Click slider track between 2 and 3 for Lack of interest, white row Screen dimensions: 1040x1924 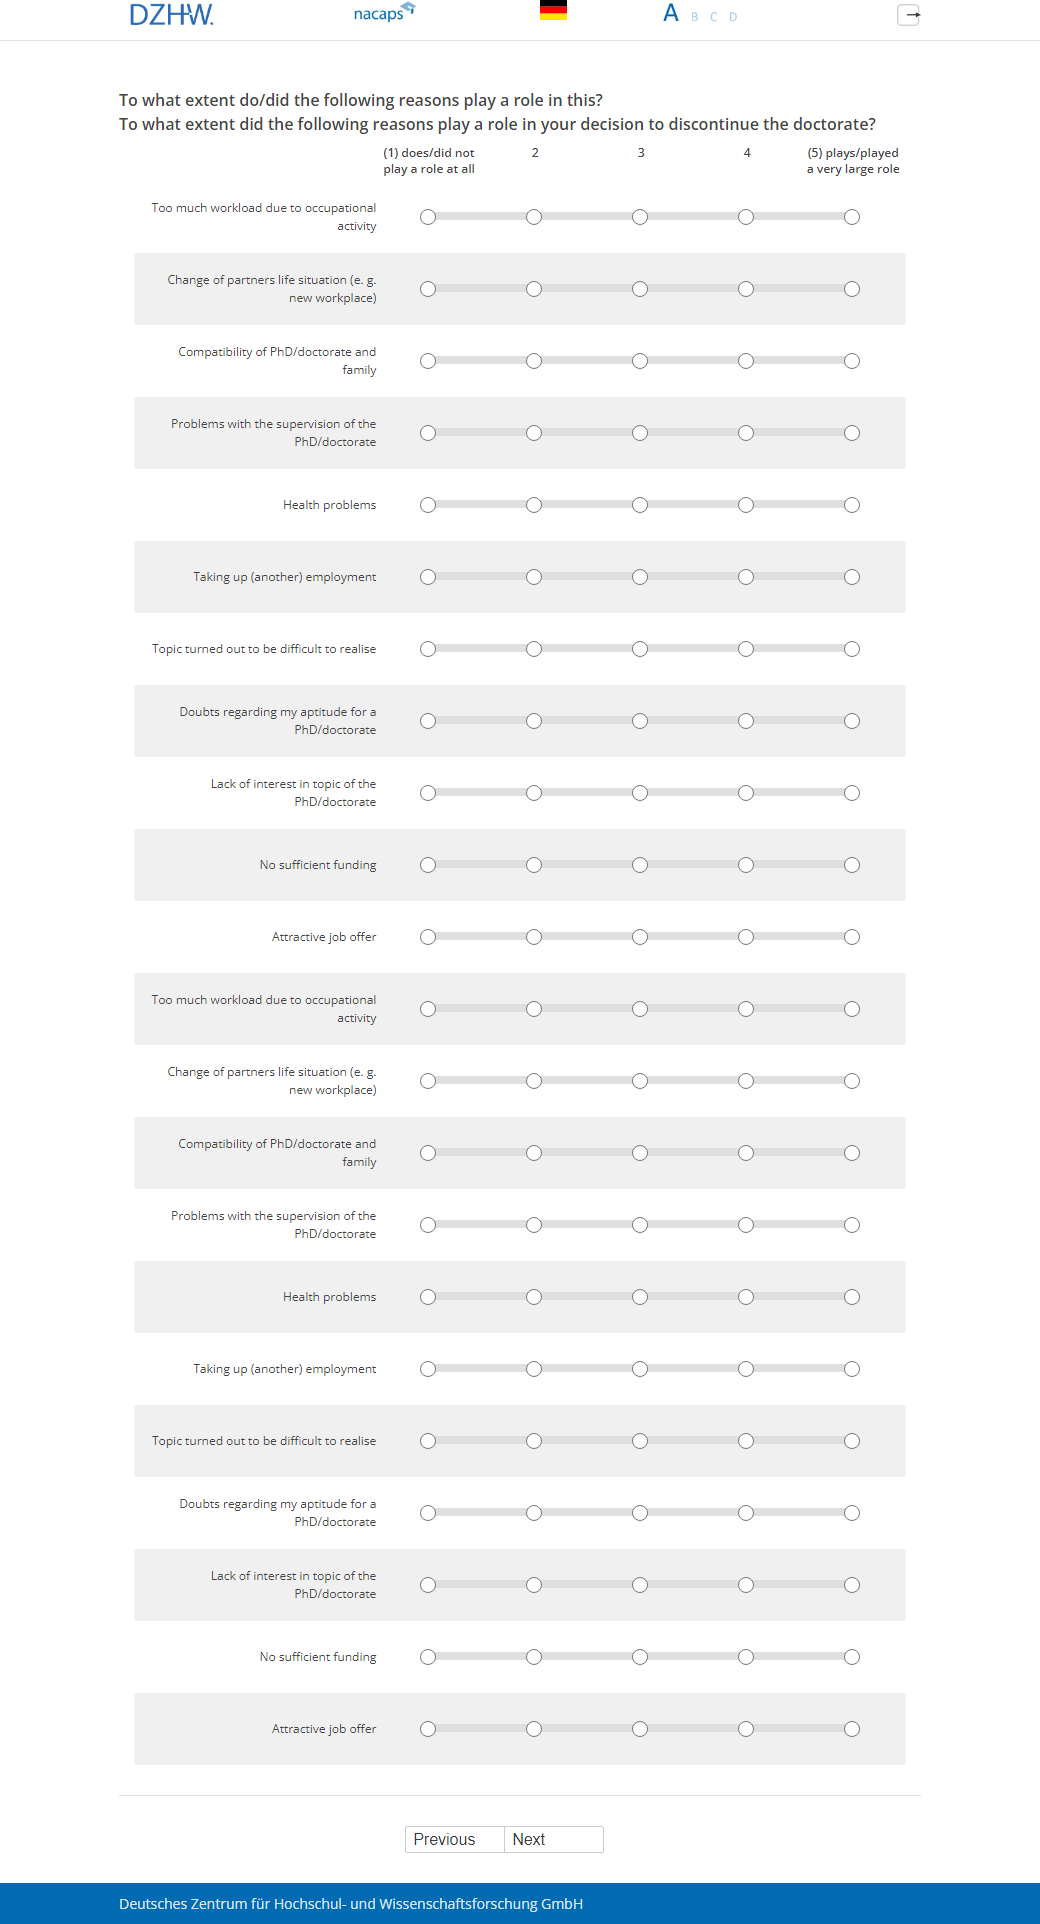[587, 793]
